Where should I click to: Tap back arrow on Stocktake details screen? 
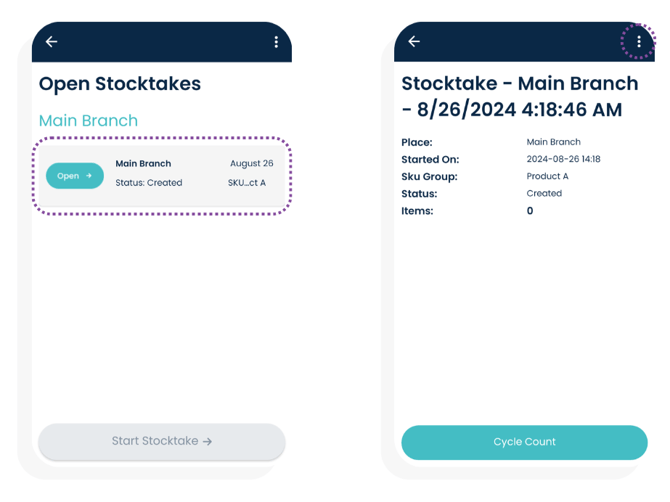point(414,42)
